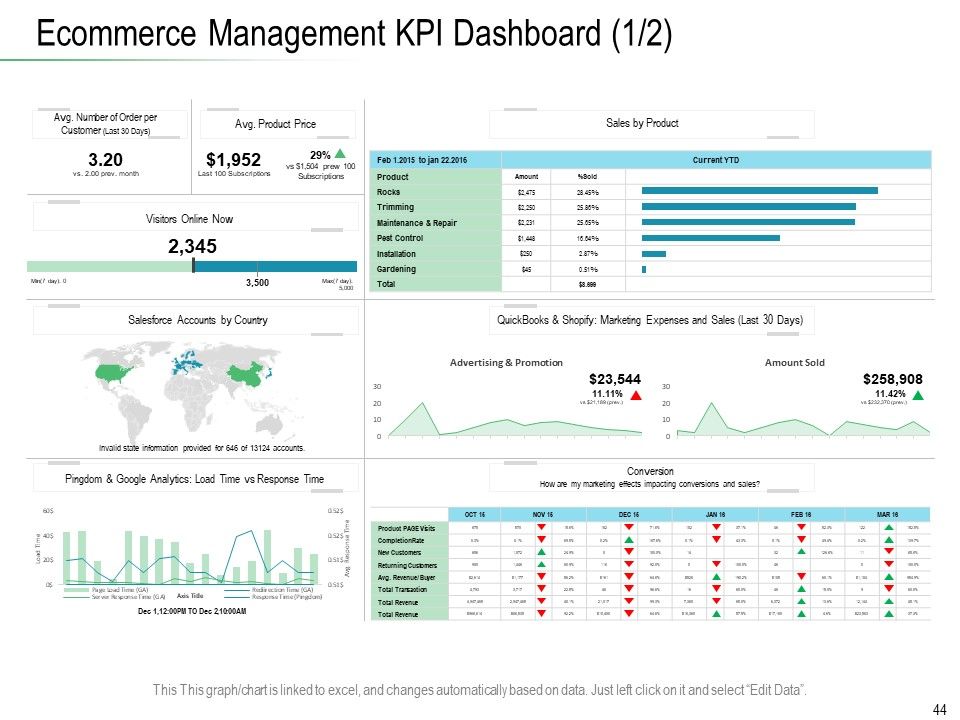Click the Trimming product row label
Screen dimensions: 960x720
coord(396,208)
